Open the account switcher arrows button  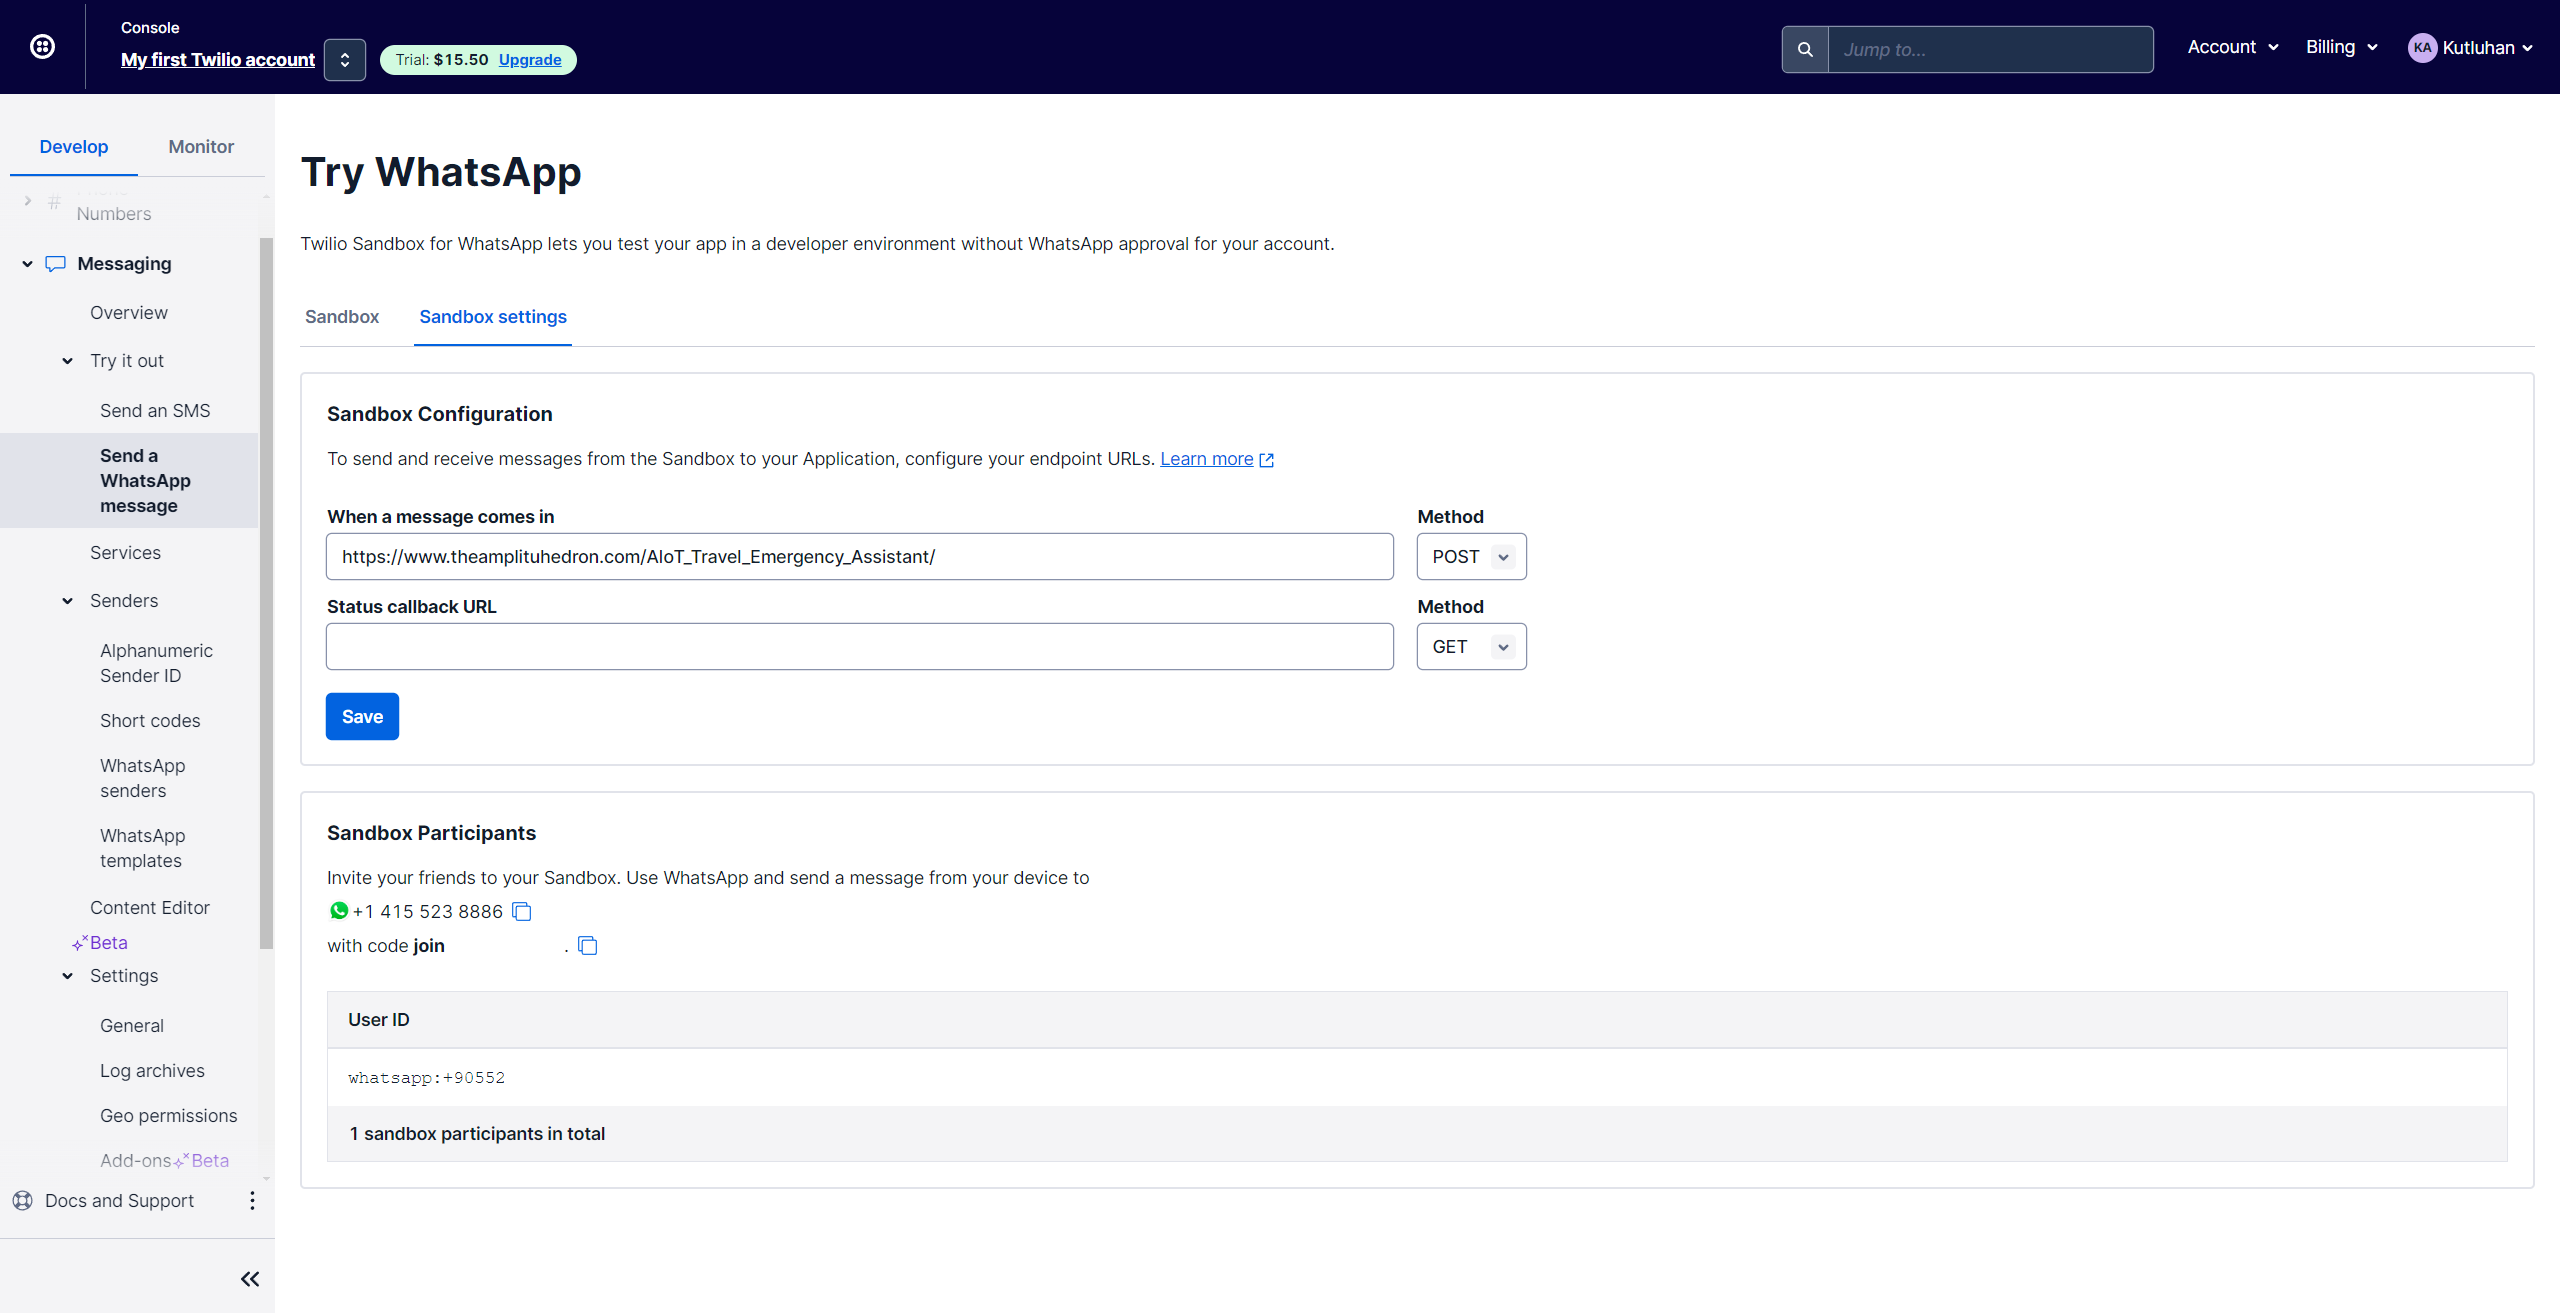coord(345,60)
